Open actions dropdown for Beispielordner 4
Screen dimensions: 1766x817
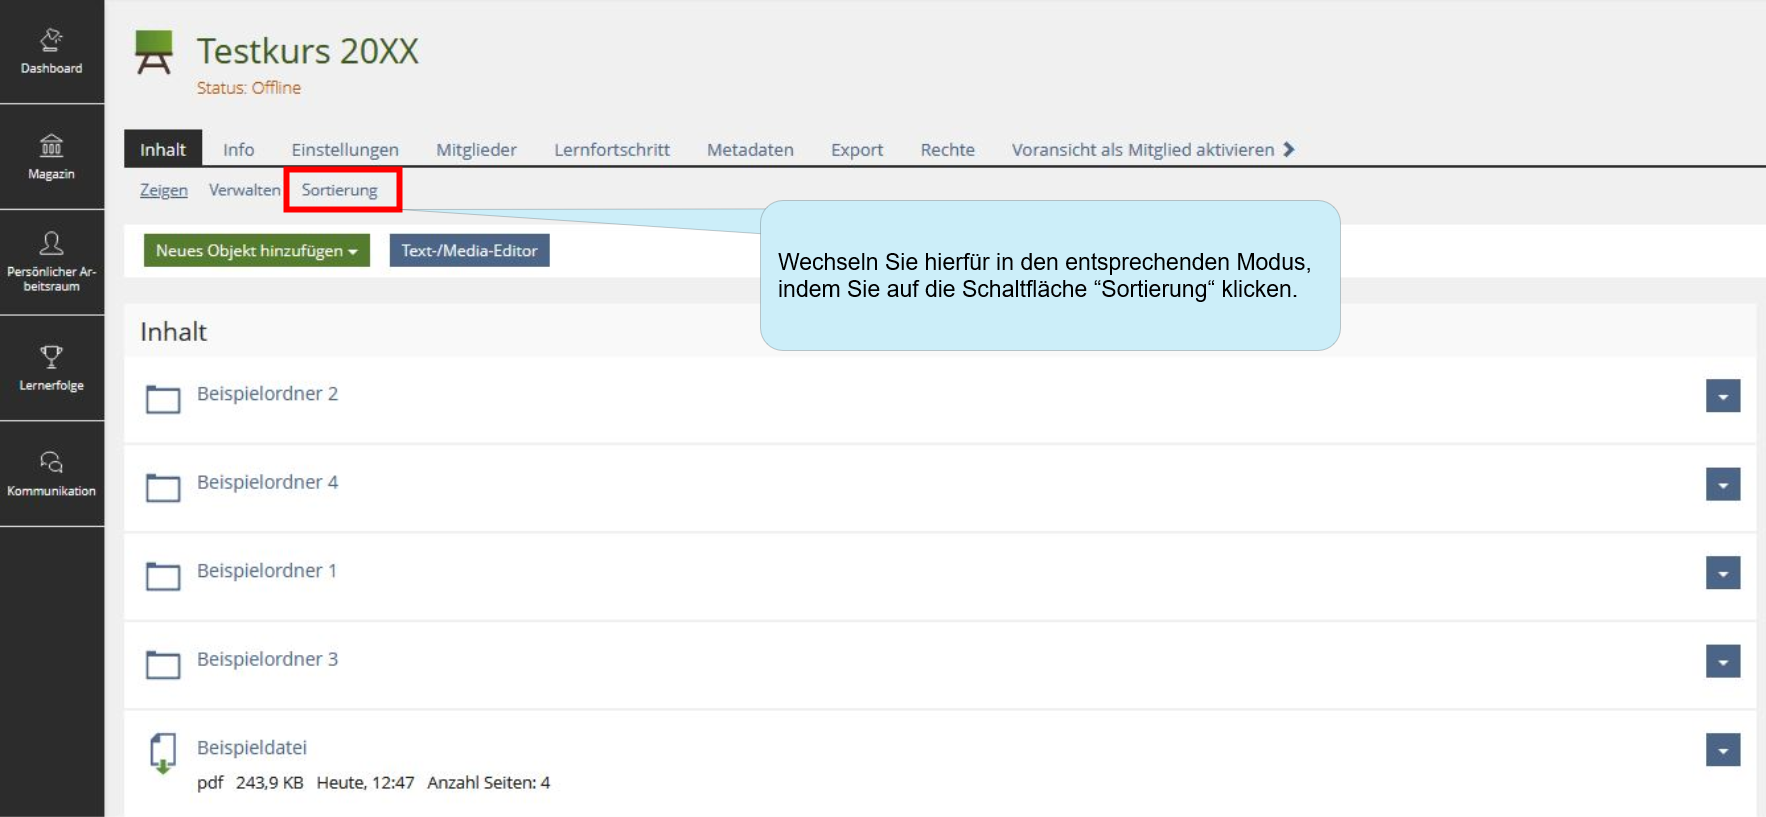click(1723, 485)
